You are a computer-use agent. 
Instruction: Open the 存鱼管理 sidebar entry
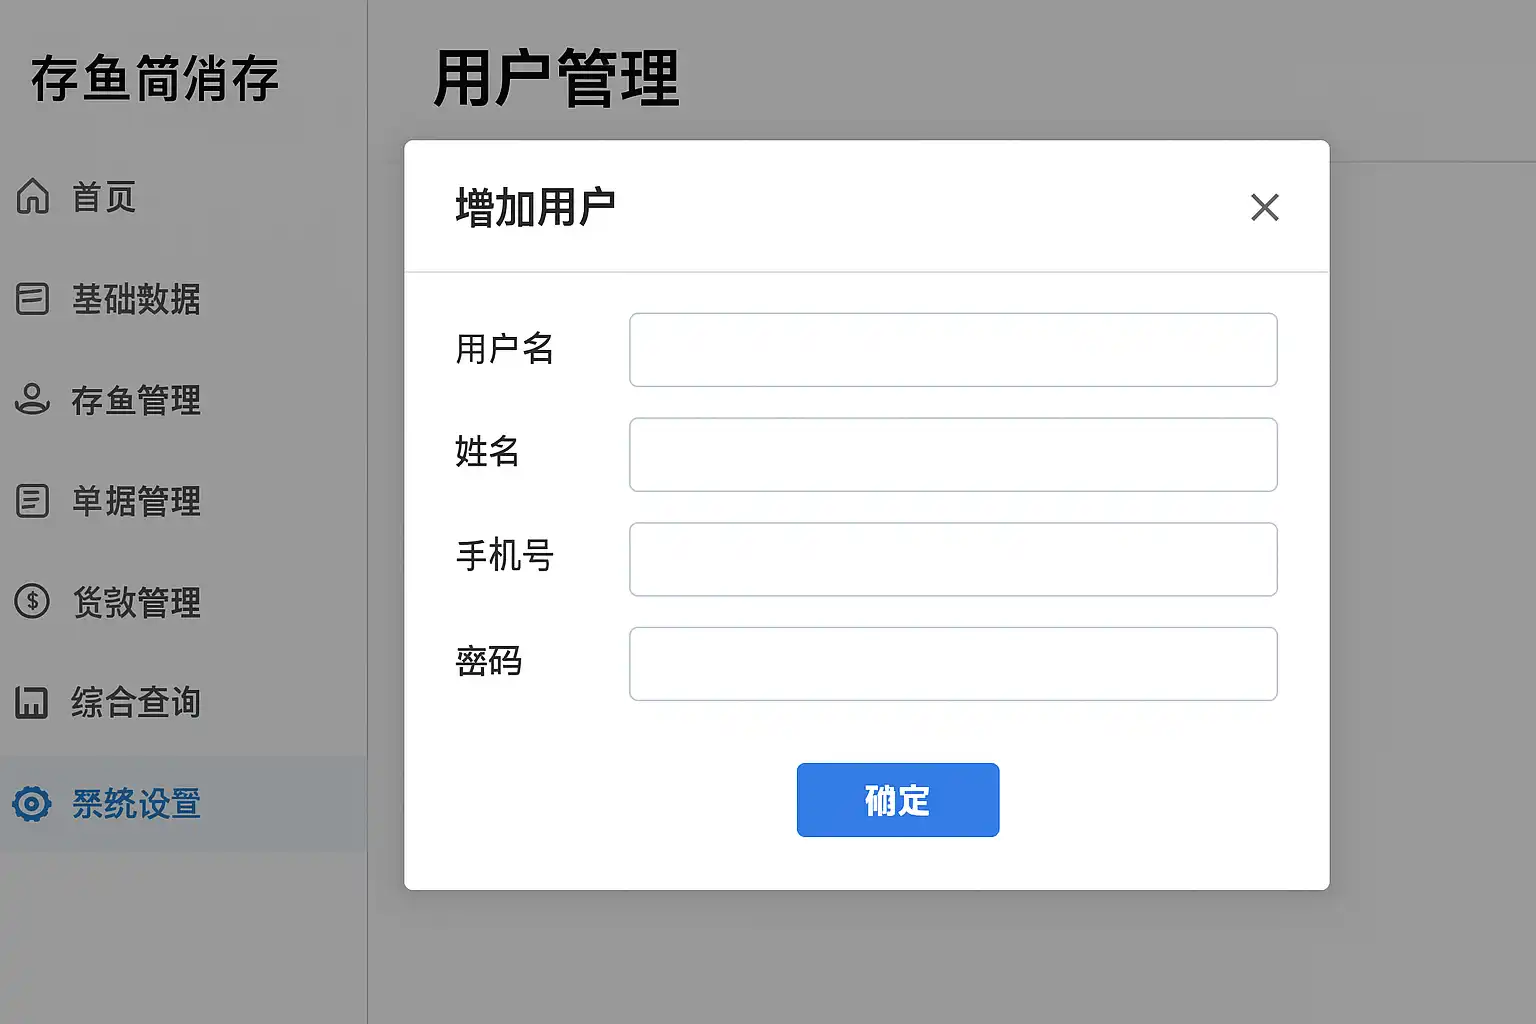tap(136, 400)
